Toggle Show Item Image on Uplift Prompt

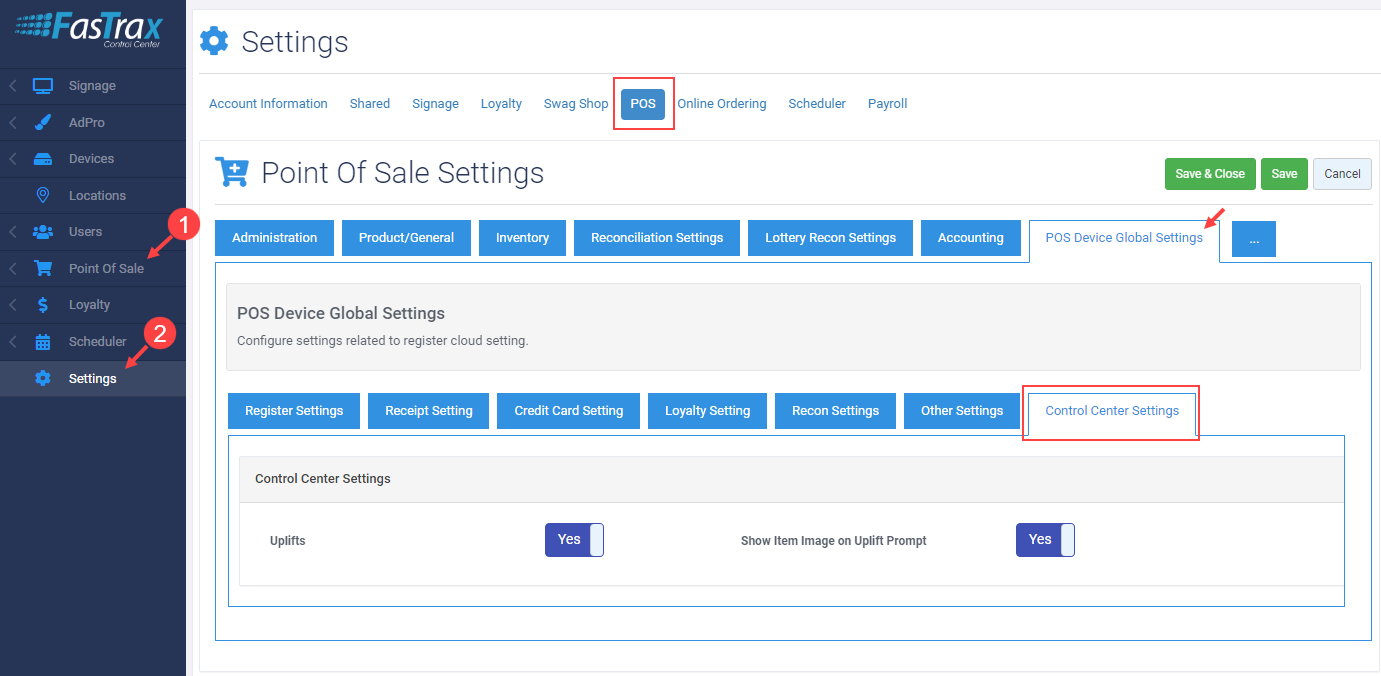click(1045, 540)
